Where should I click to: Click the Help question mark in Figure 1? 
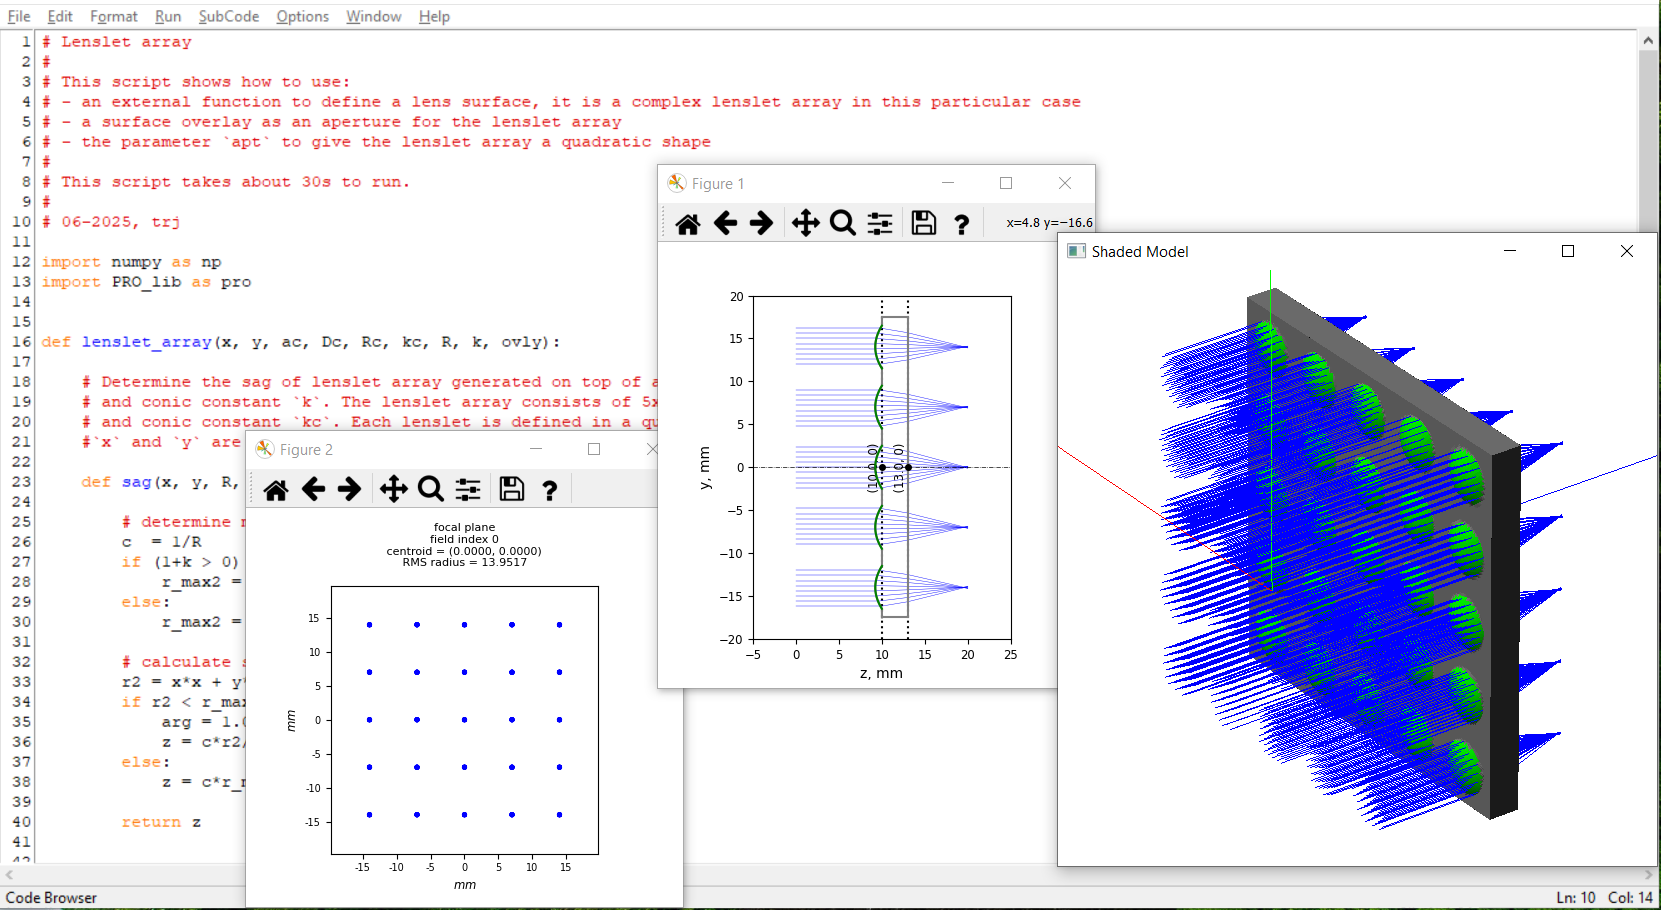click(962, 224)
